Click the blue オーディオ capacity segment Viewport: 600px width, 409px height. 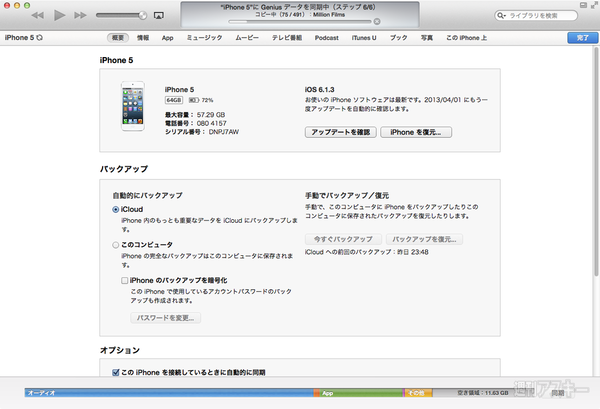click(x=169, y=393)
